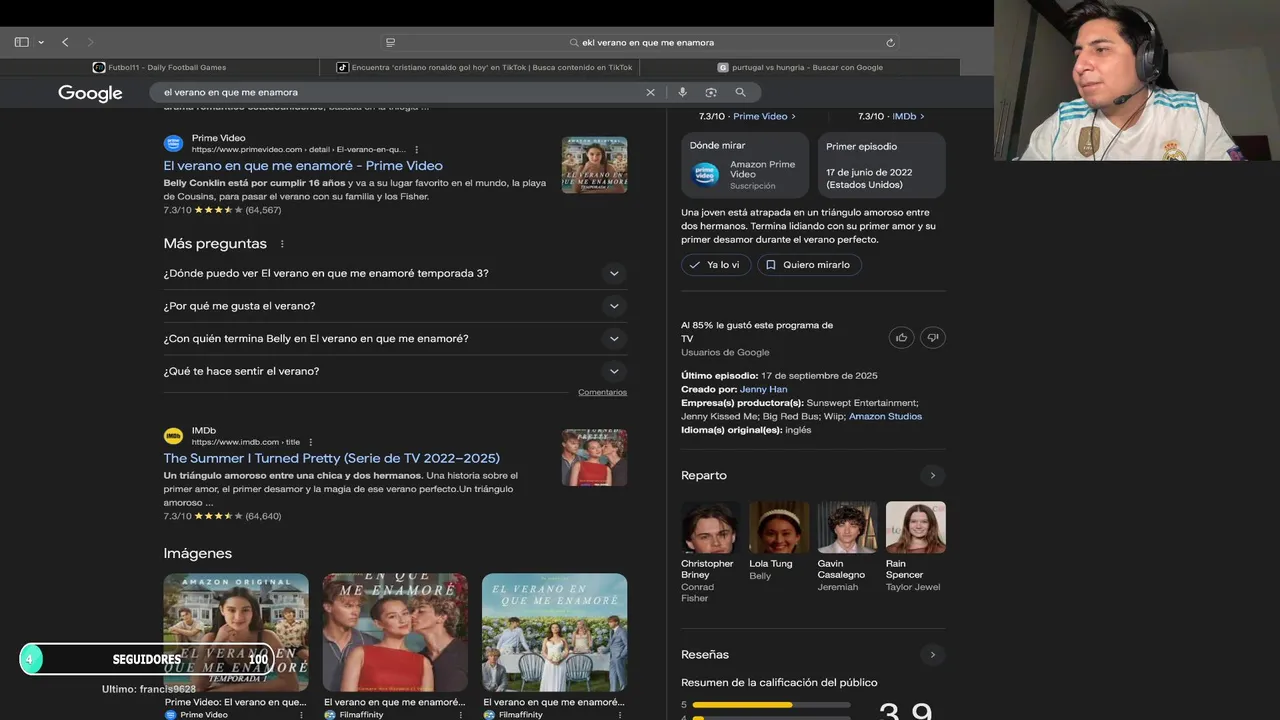Switch to Futbol11 Daily Football Games tab
This screenshot has height=720, width=1280.
pos(160,67)
